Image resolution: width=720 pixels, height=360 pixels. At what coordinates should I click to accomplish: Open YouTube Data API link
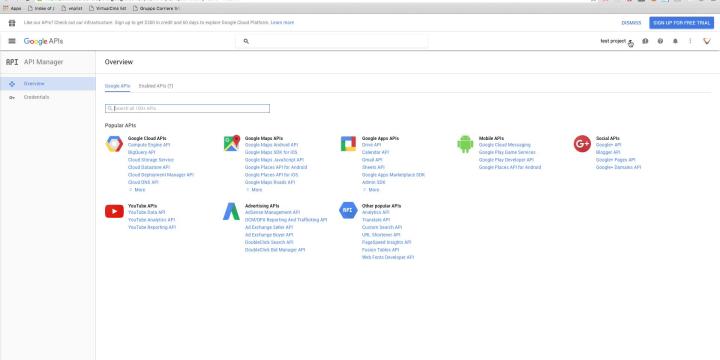146,213
